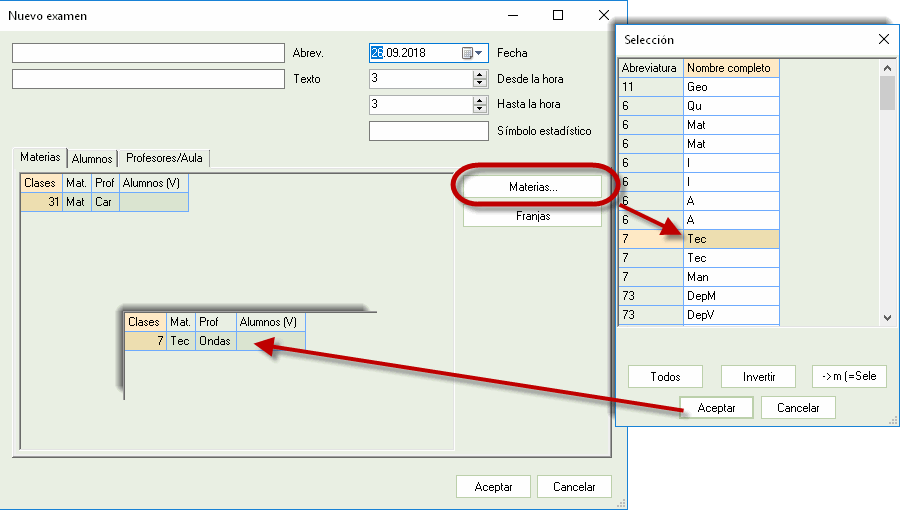
Task: Click the 'Hasta la hora' number field
Action: (x=421, y=104)
